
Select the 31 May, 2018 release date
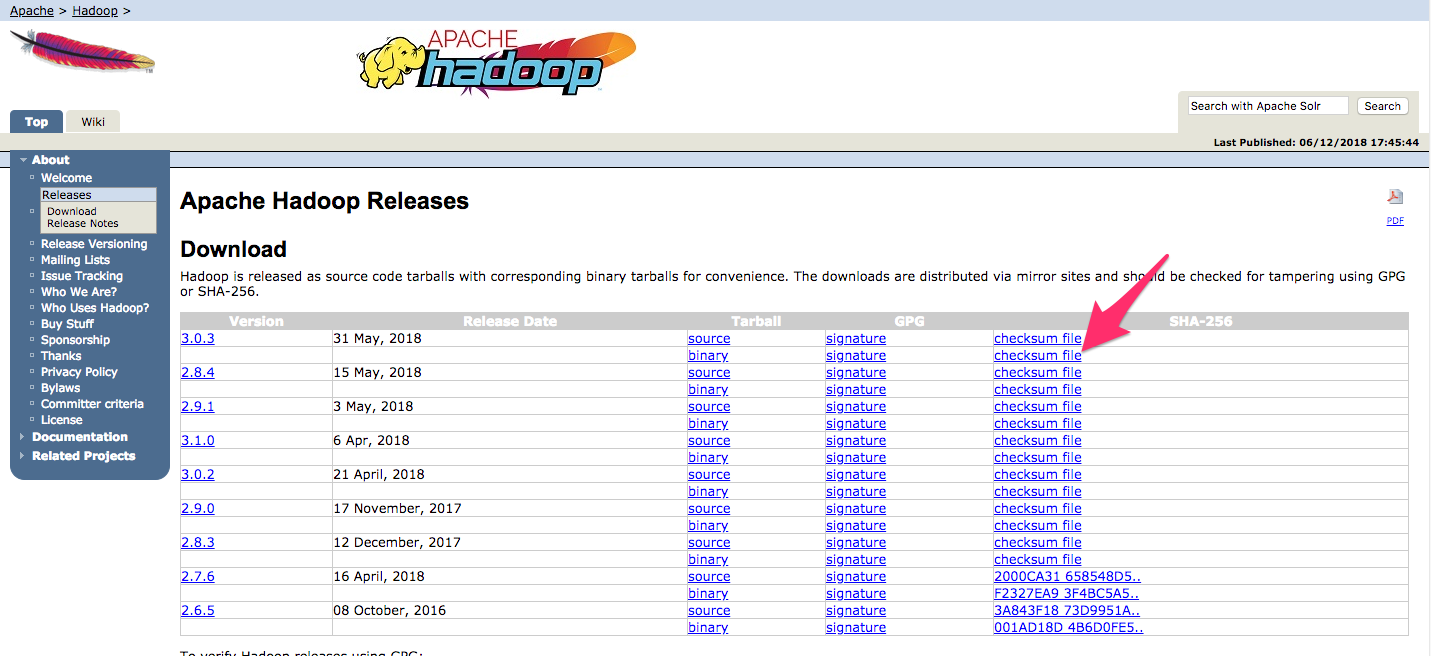(x=378, y=339)
